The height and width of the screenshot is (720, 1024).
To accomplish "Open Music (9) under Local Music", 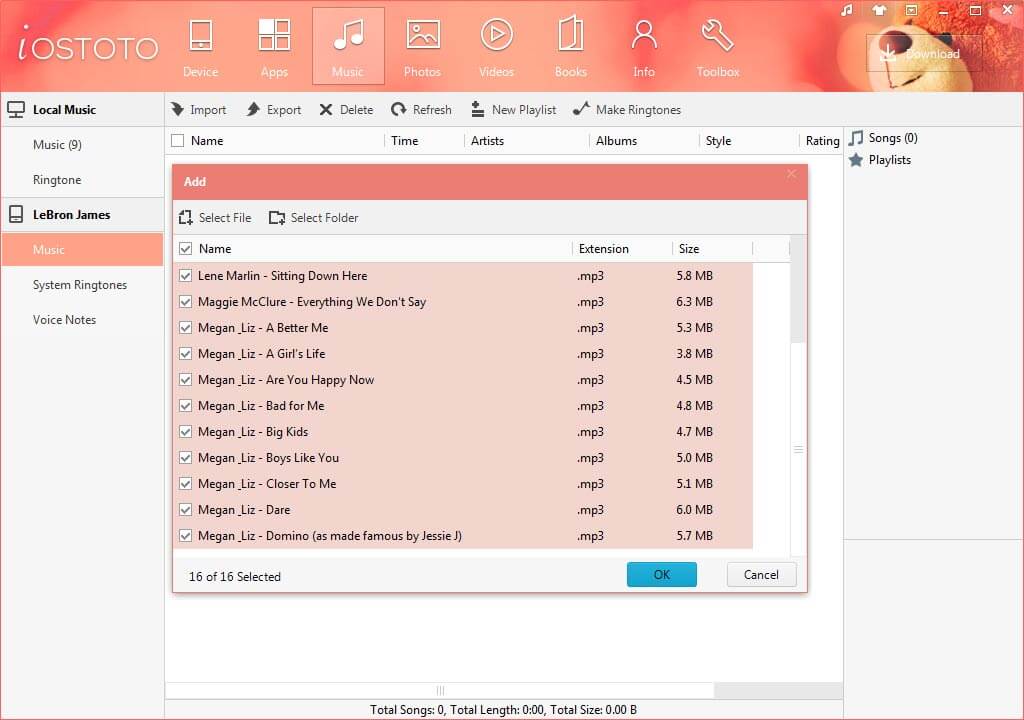I will coord(57,144).
